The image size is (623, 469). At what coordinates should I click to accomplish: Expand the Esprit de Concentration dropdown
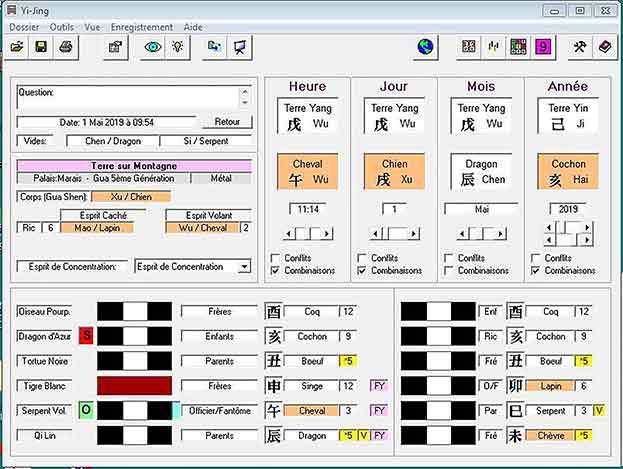(x=244, y=266)
